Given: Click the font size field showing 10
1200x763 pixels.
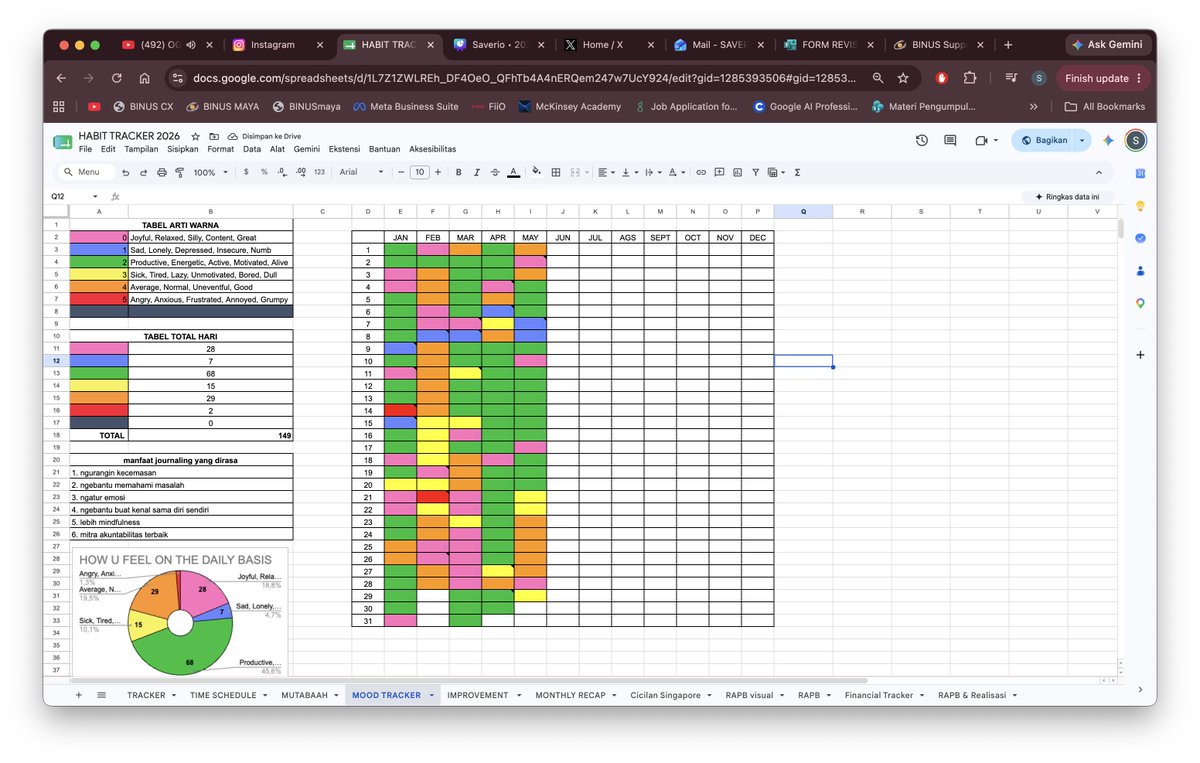Looking at the screenshot, I should [x=420, y=172].
